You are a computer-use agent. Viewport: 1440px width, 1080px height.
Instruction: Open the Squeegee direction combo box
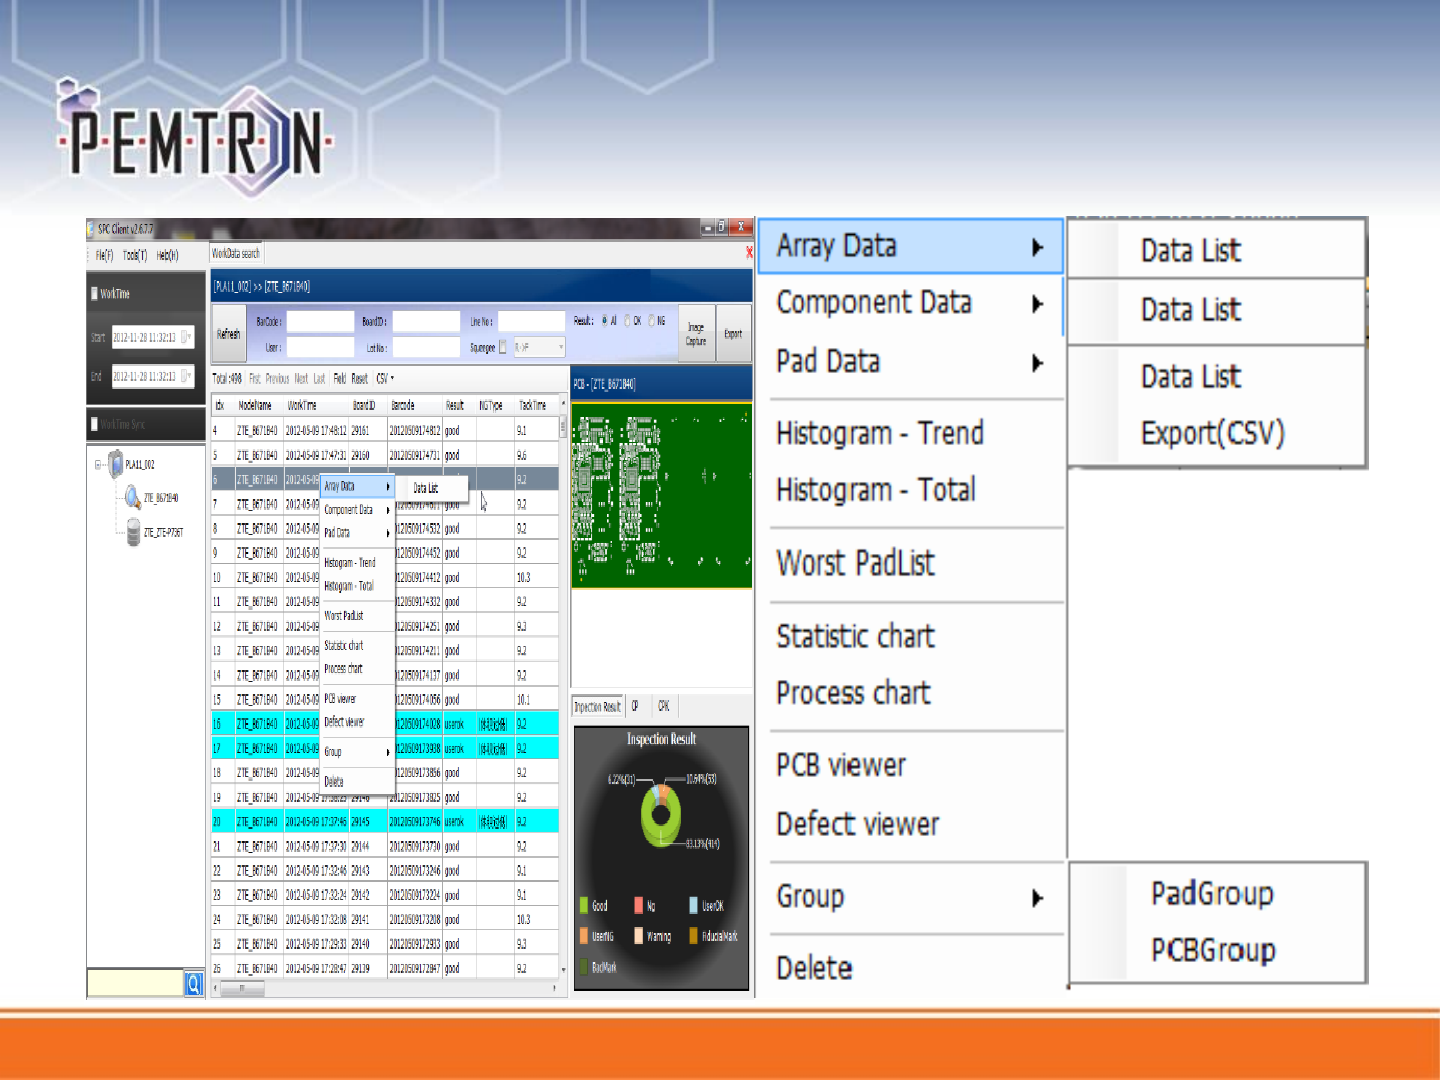(x=540, y=348)
